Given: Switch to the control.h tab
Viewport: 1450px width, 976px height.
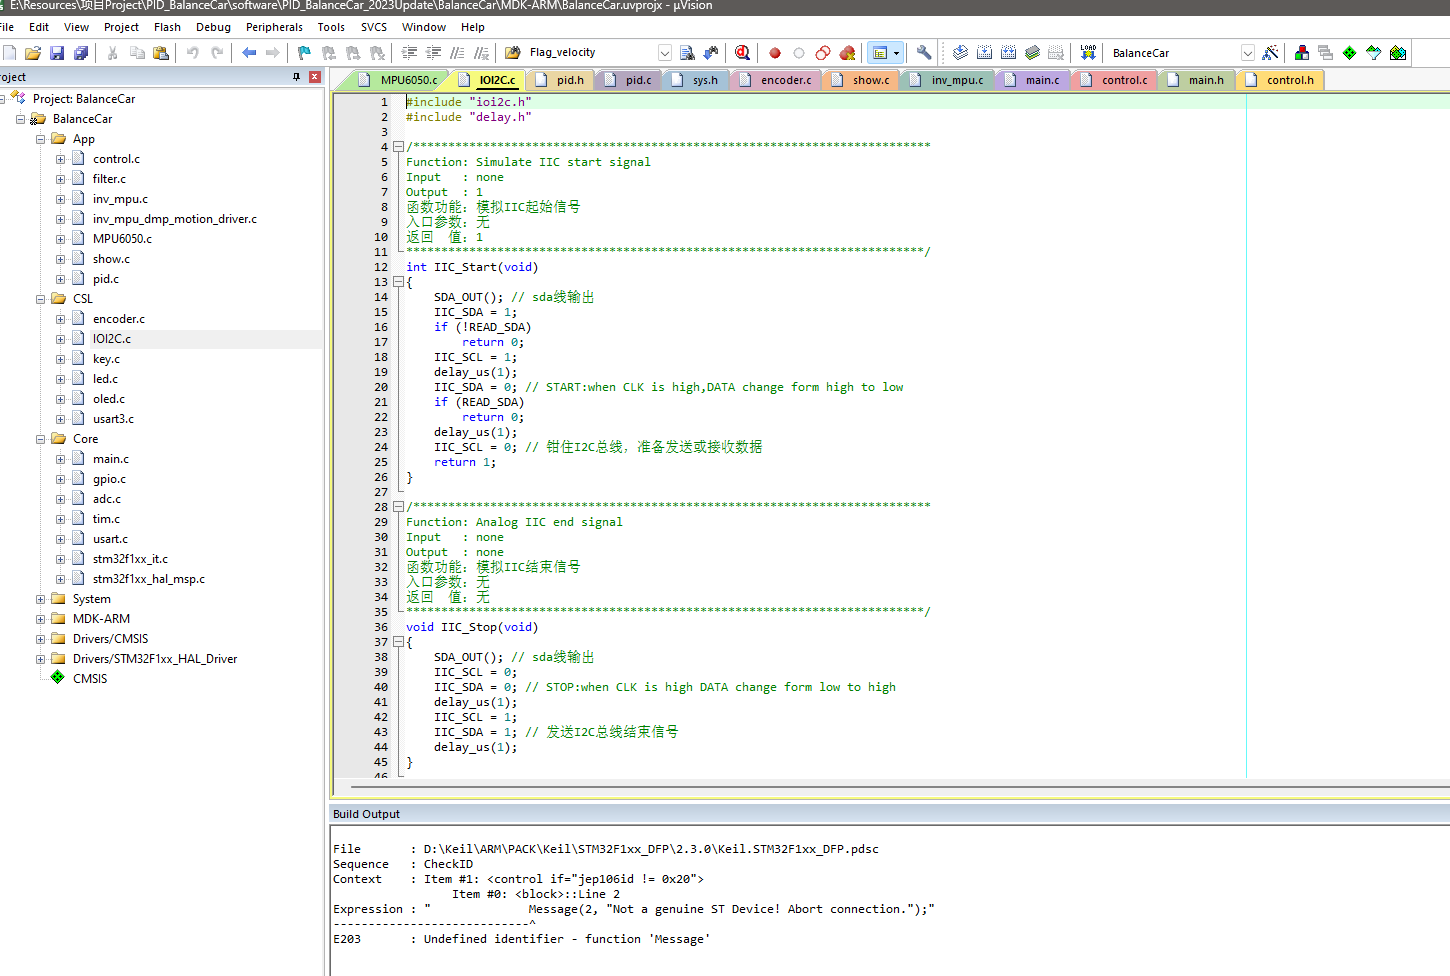Looking at the screenshot, I should (1281, 80).
